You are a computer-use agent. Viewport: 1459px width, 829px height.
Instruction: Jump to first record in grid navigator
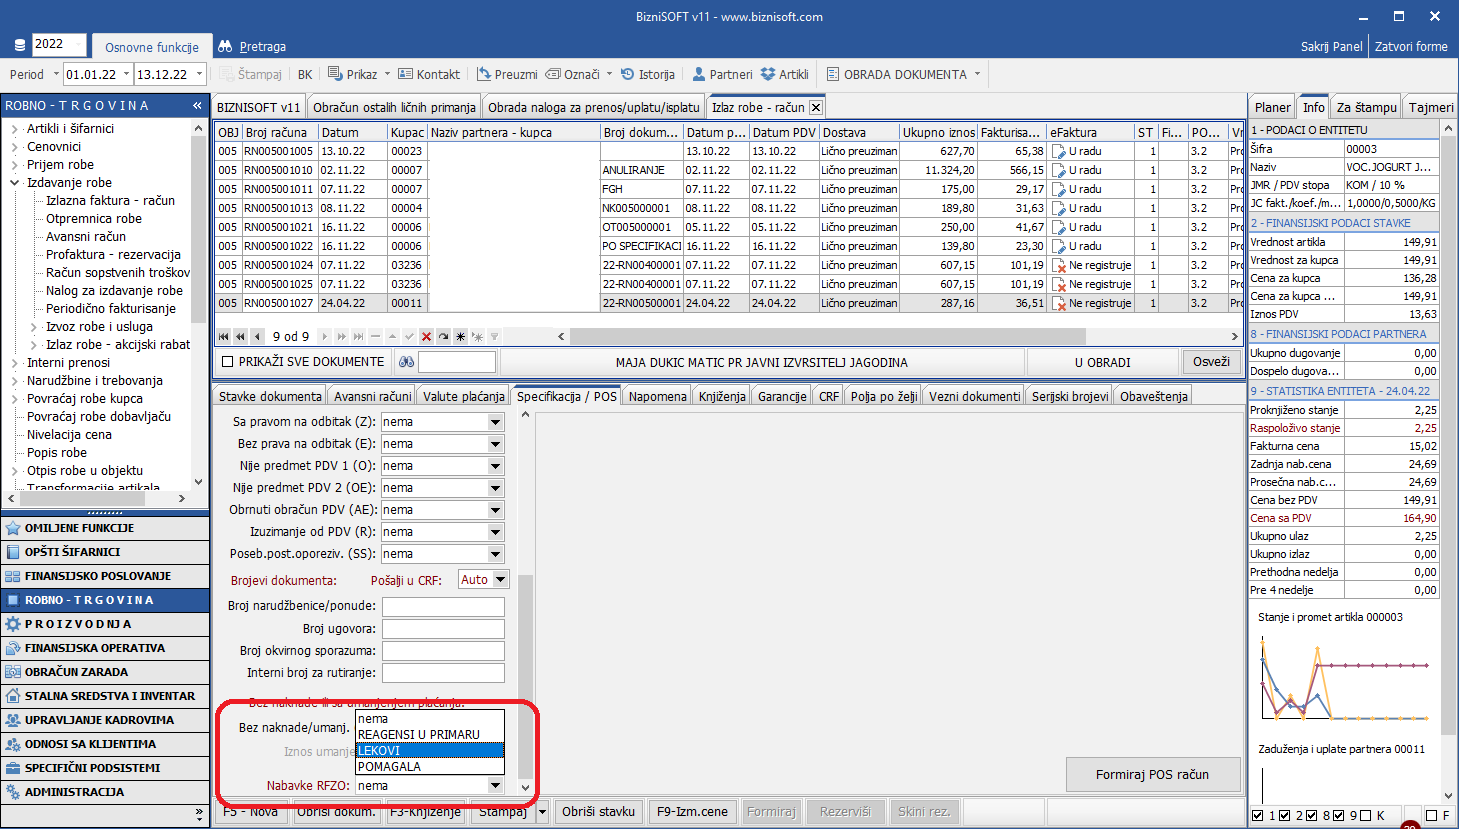(223, 337)
